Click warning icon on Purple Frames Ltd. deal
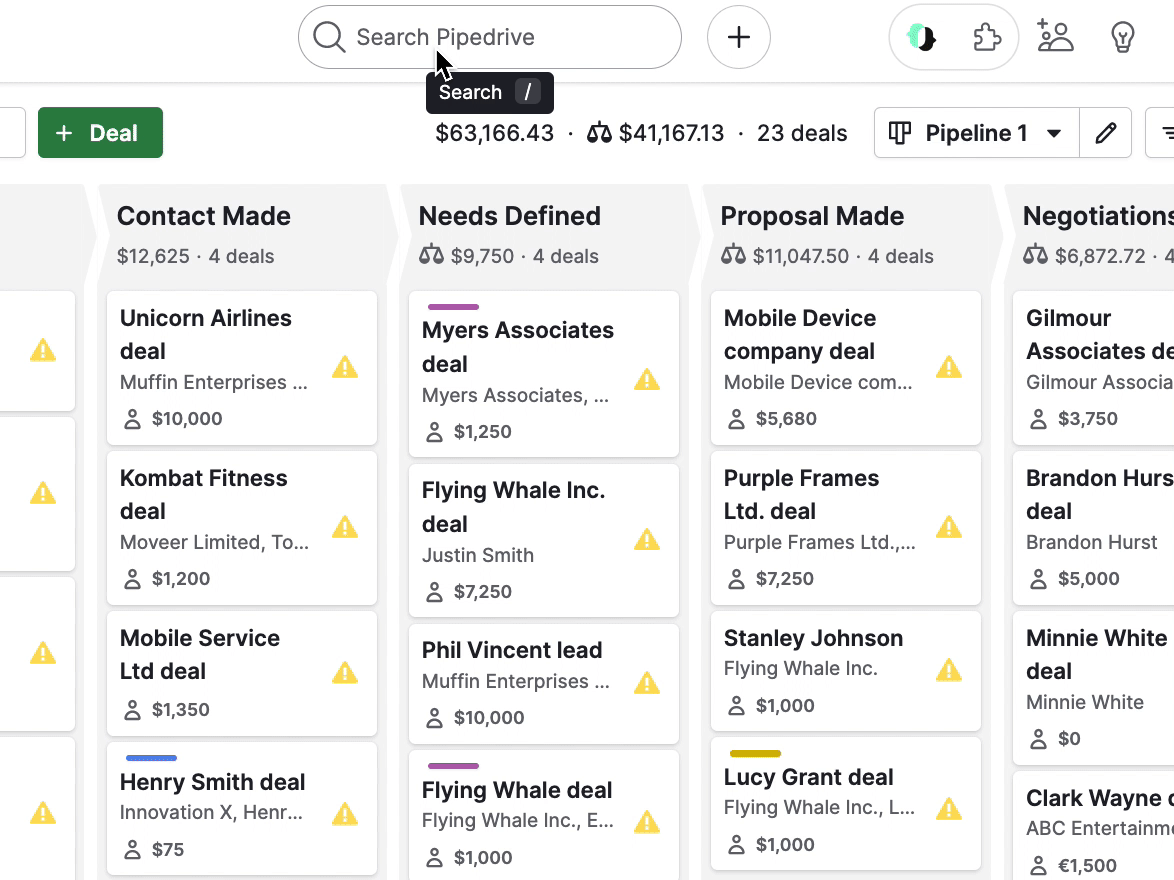 click(x=949, y=527)
